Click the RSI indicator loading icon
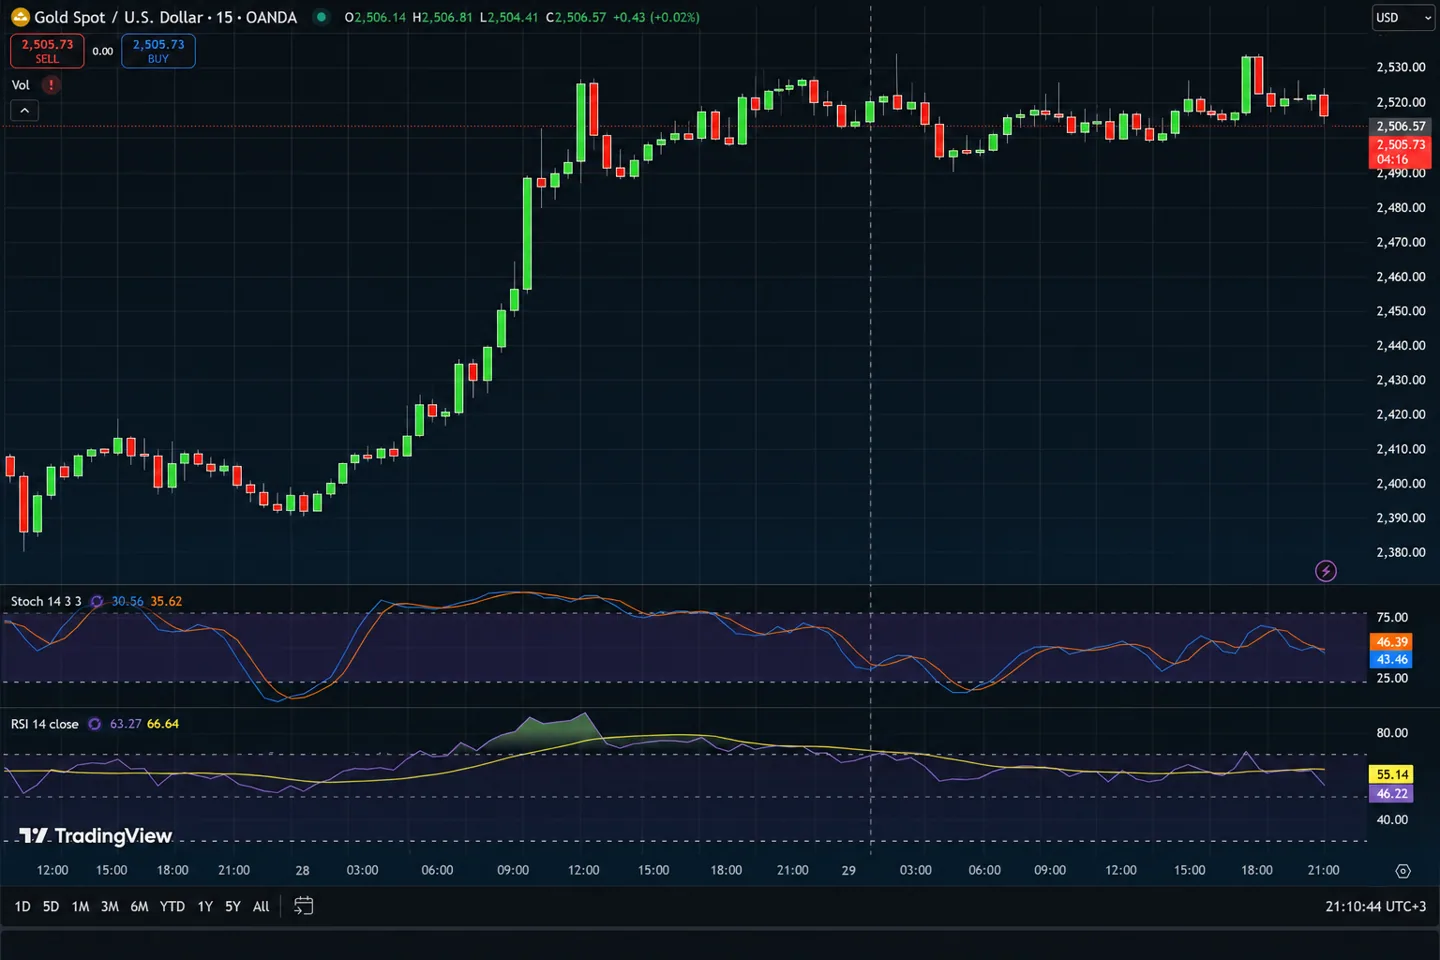Viewport: 1440px width, 960px height. pyautogui.click(x=95, y=724)
